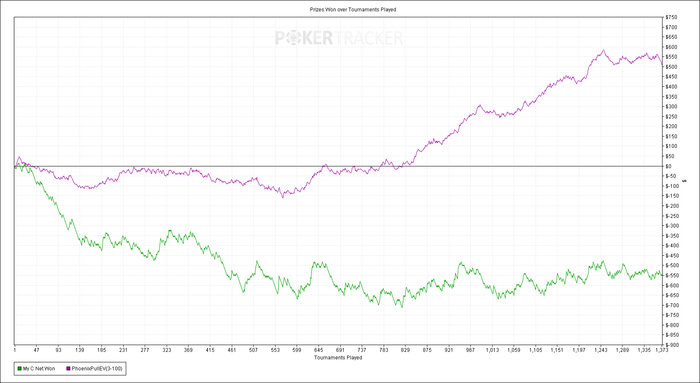Viewport: 700px width, 383px height.
Task: Click the $-900 y-axis label
Action: click(672, 345)
